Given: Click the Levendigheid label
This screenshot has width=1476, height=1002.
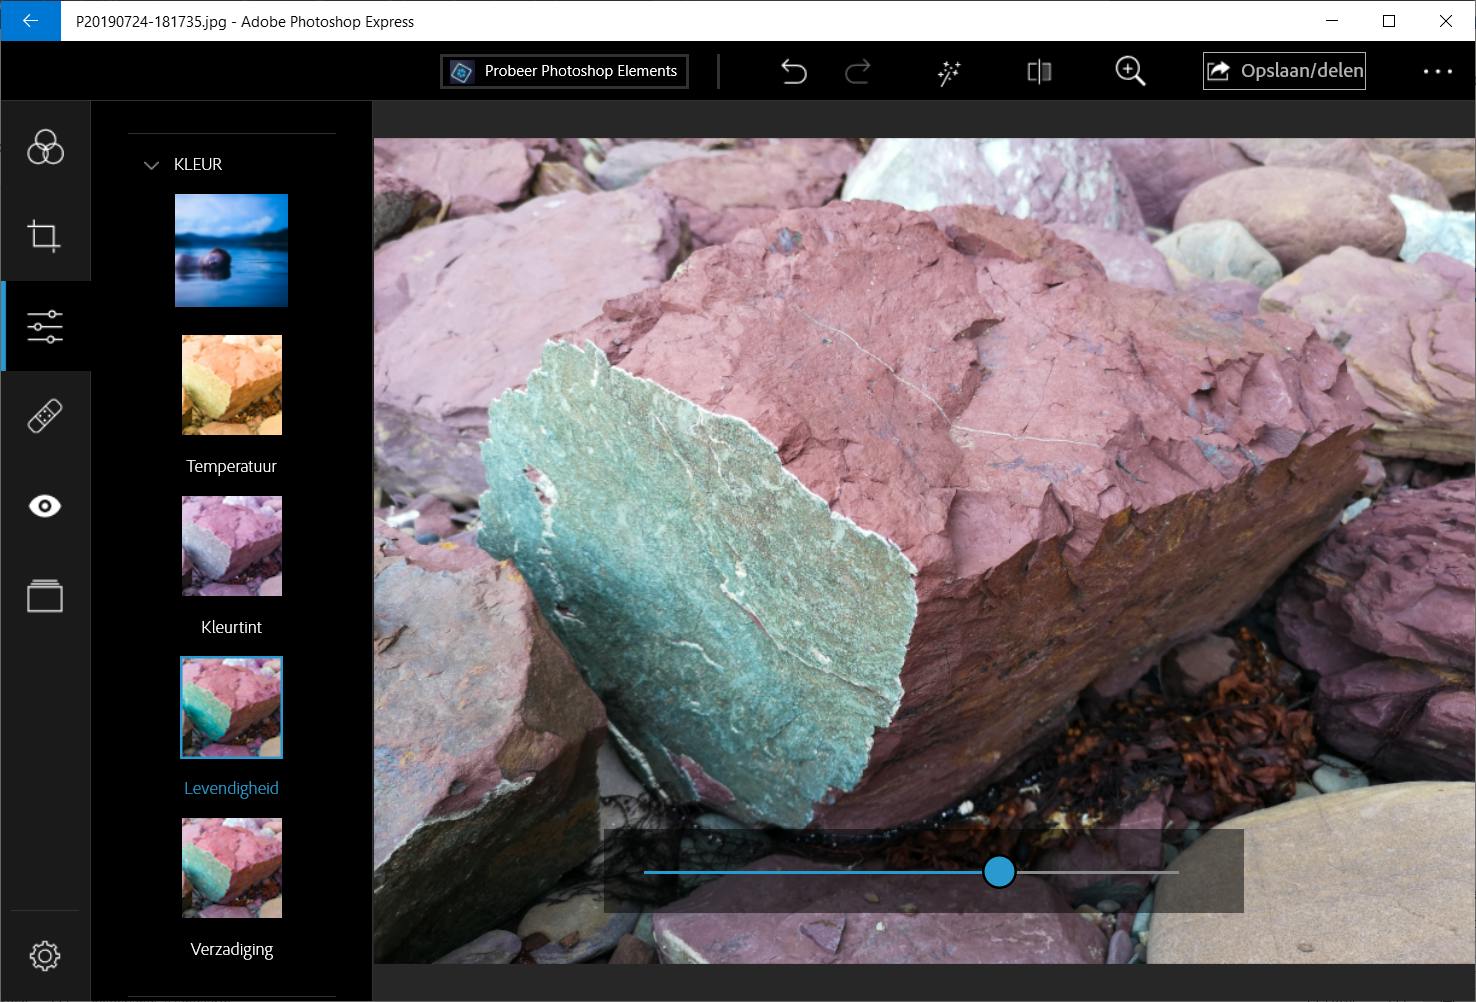Looking at the screenshot, I should click(231, 788).
